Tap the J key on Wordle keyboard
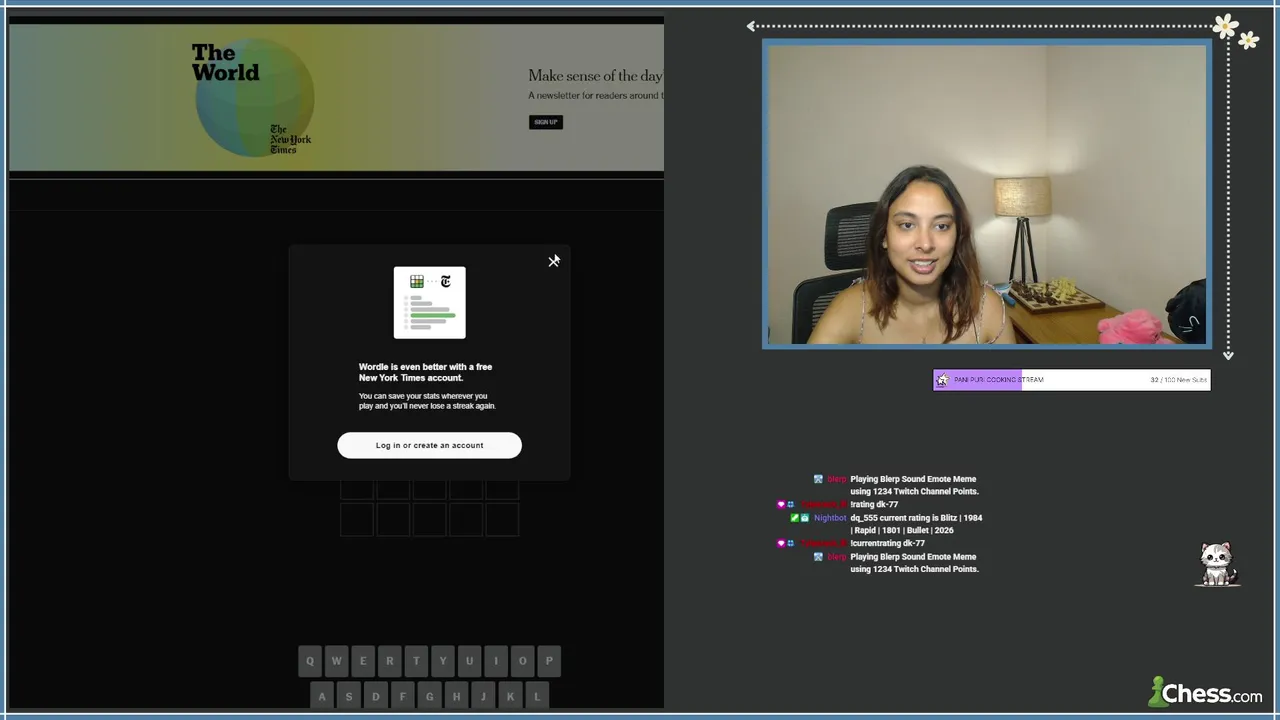The height and width of the screenshot is (720, 1280). click(x=484, y=696)
